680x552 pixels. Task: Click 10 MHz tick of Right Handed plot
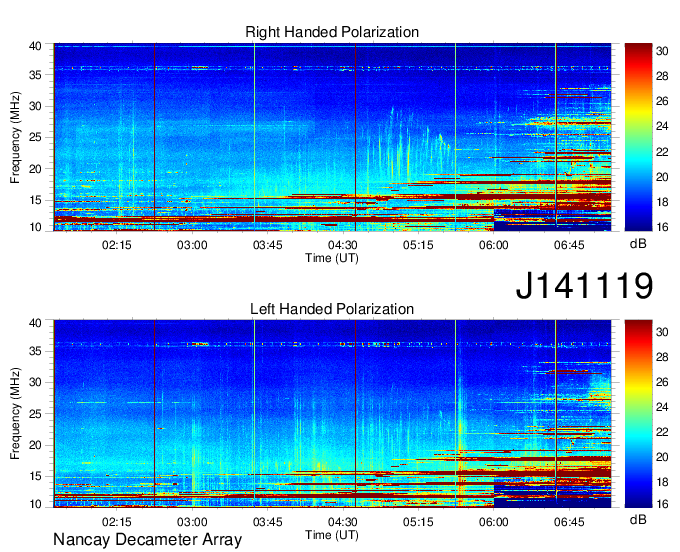[x=36, y=227]
